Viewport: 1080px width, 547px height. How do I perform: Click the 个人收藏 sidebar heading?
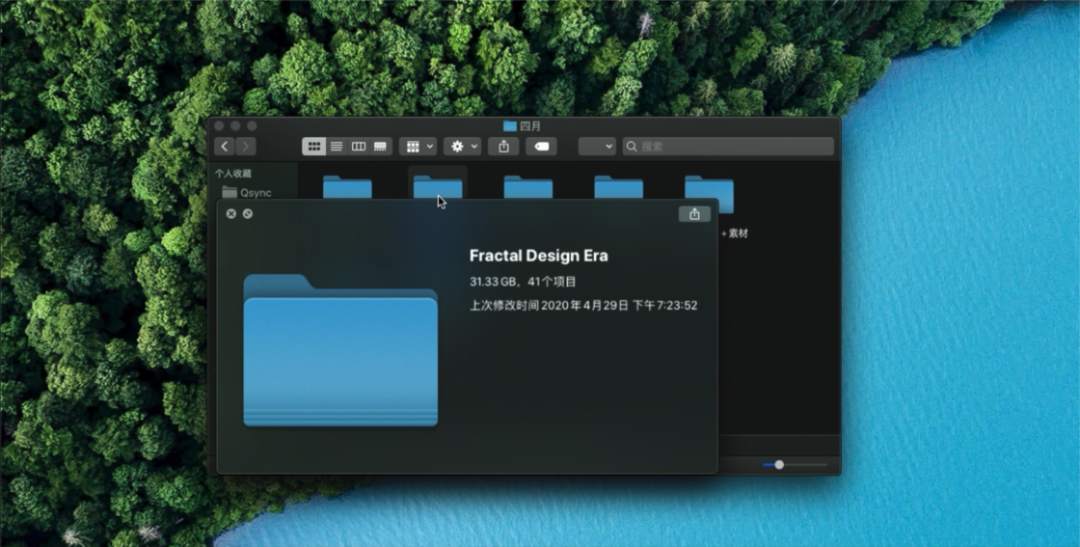pyautogui.click(x=233, y=174)
